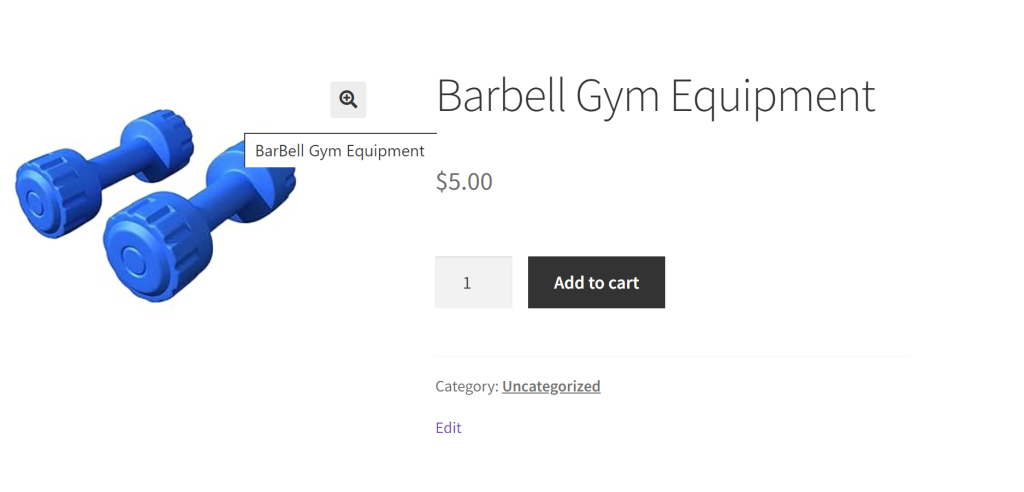Click the word Barbell in the title
1024x492 pixels.
(500, 95)
